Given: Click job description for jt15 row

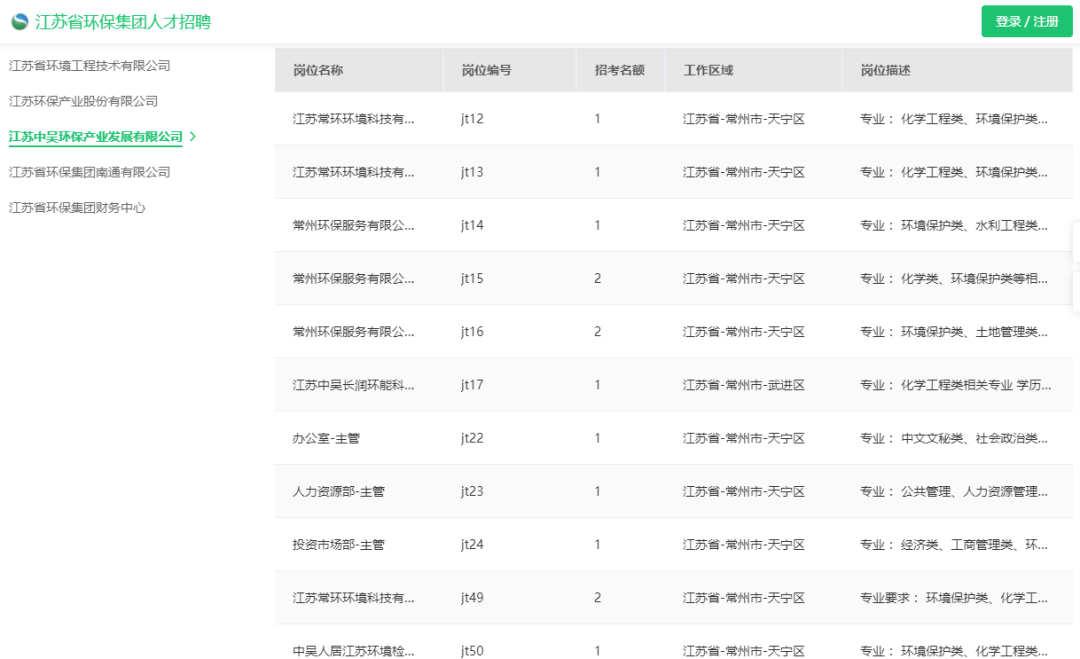Looking at the screenshot, I should pos(953,278).
